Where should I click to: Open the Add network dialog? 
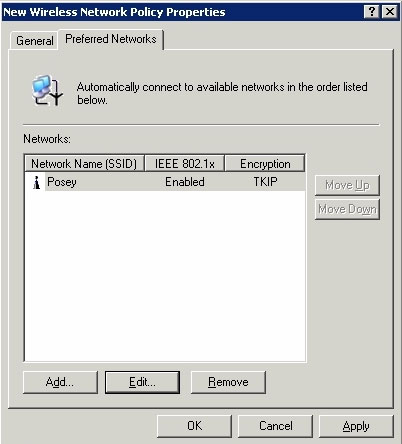(x=60, y=382)
